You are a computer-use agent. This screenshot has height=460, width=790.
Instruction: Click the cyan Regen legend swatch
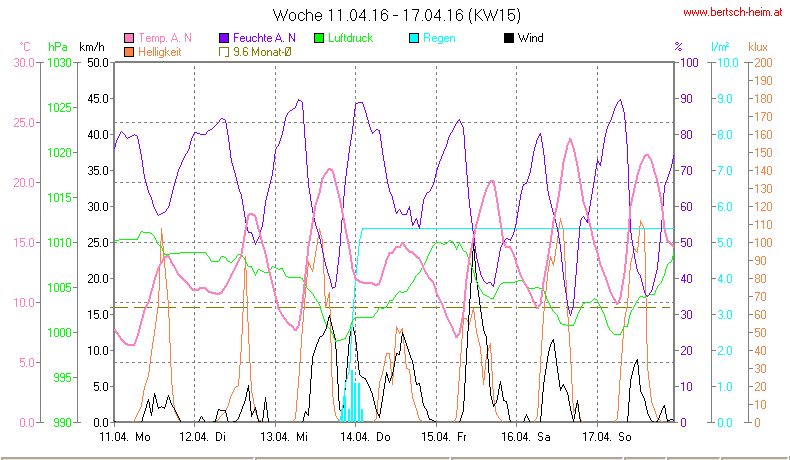pos(414,38)
